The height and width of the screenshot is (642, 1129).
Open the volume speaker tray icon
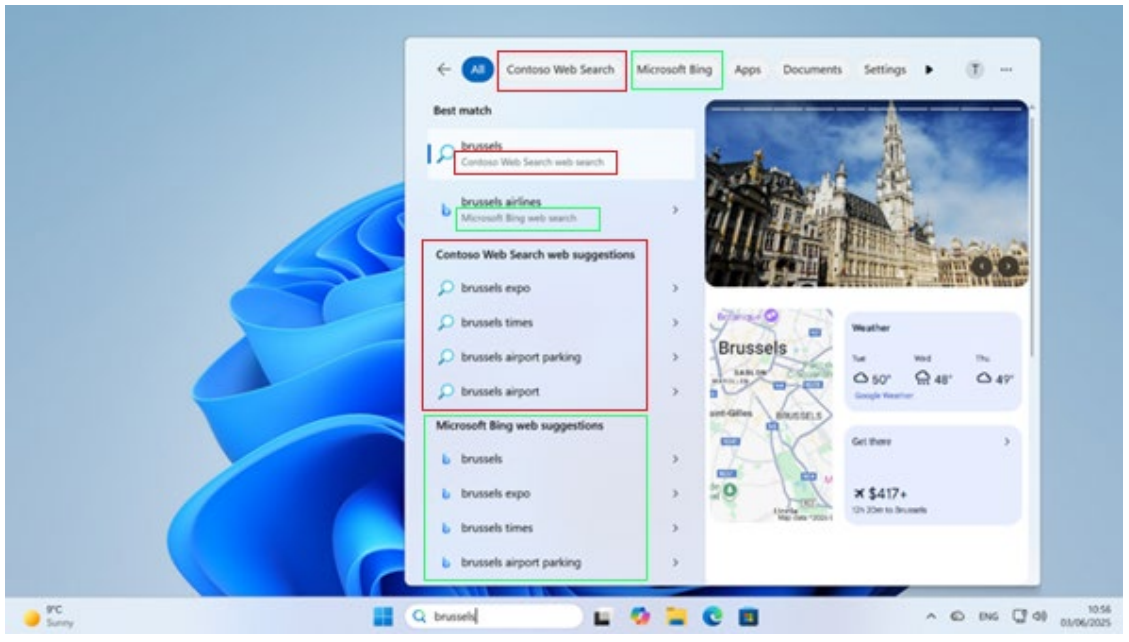tap(1040, 616)
